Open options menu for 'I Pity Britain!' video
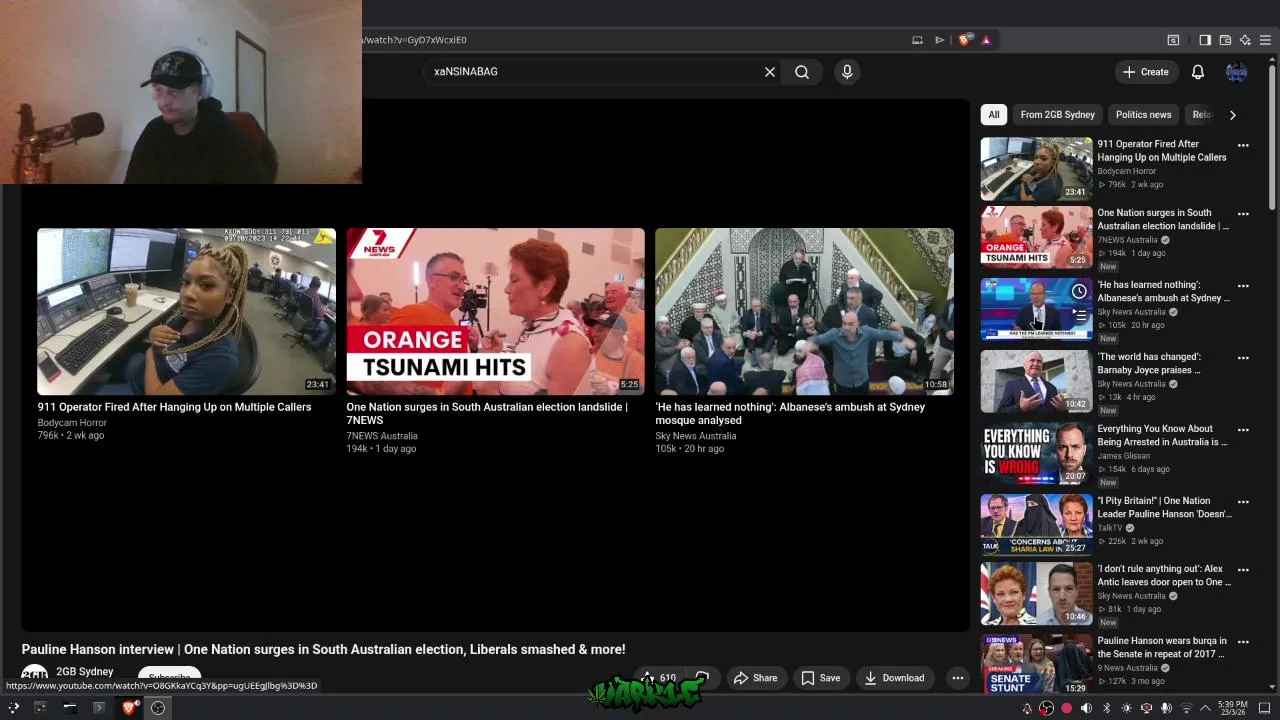 [1243, 501]
